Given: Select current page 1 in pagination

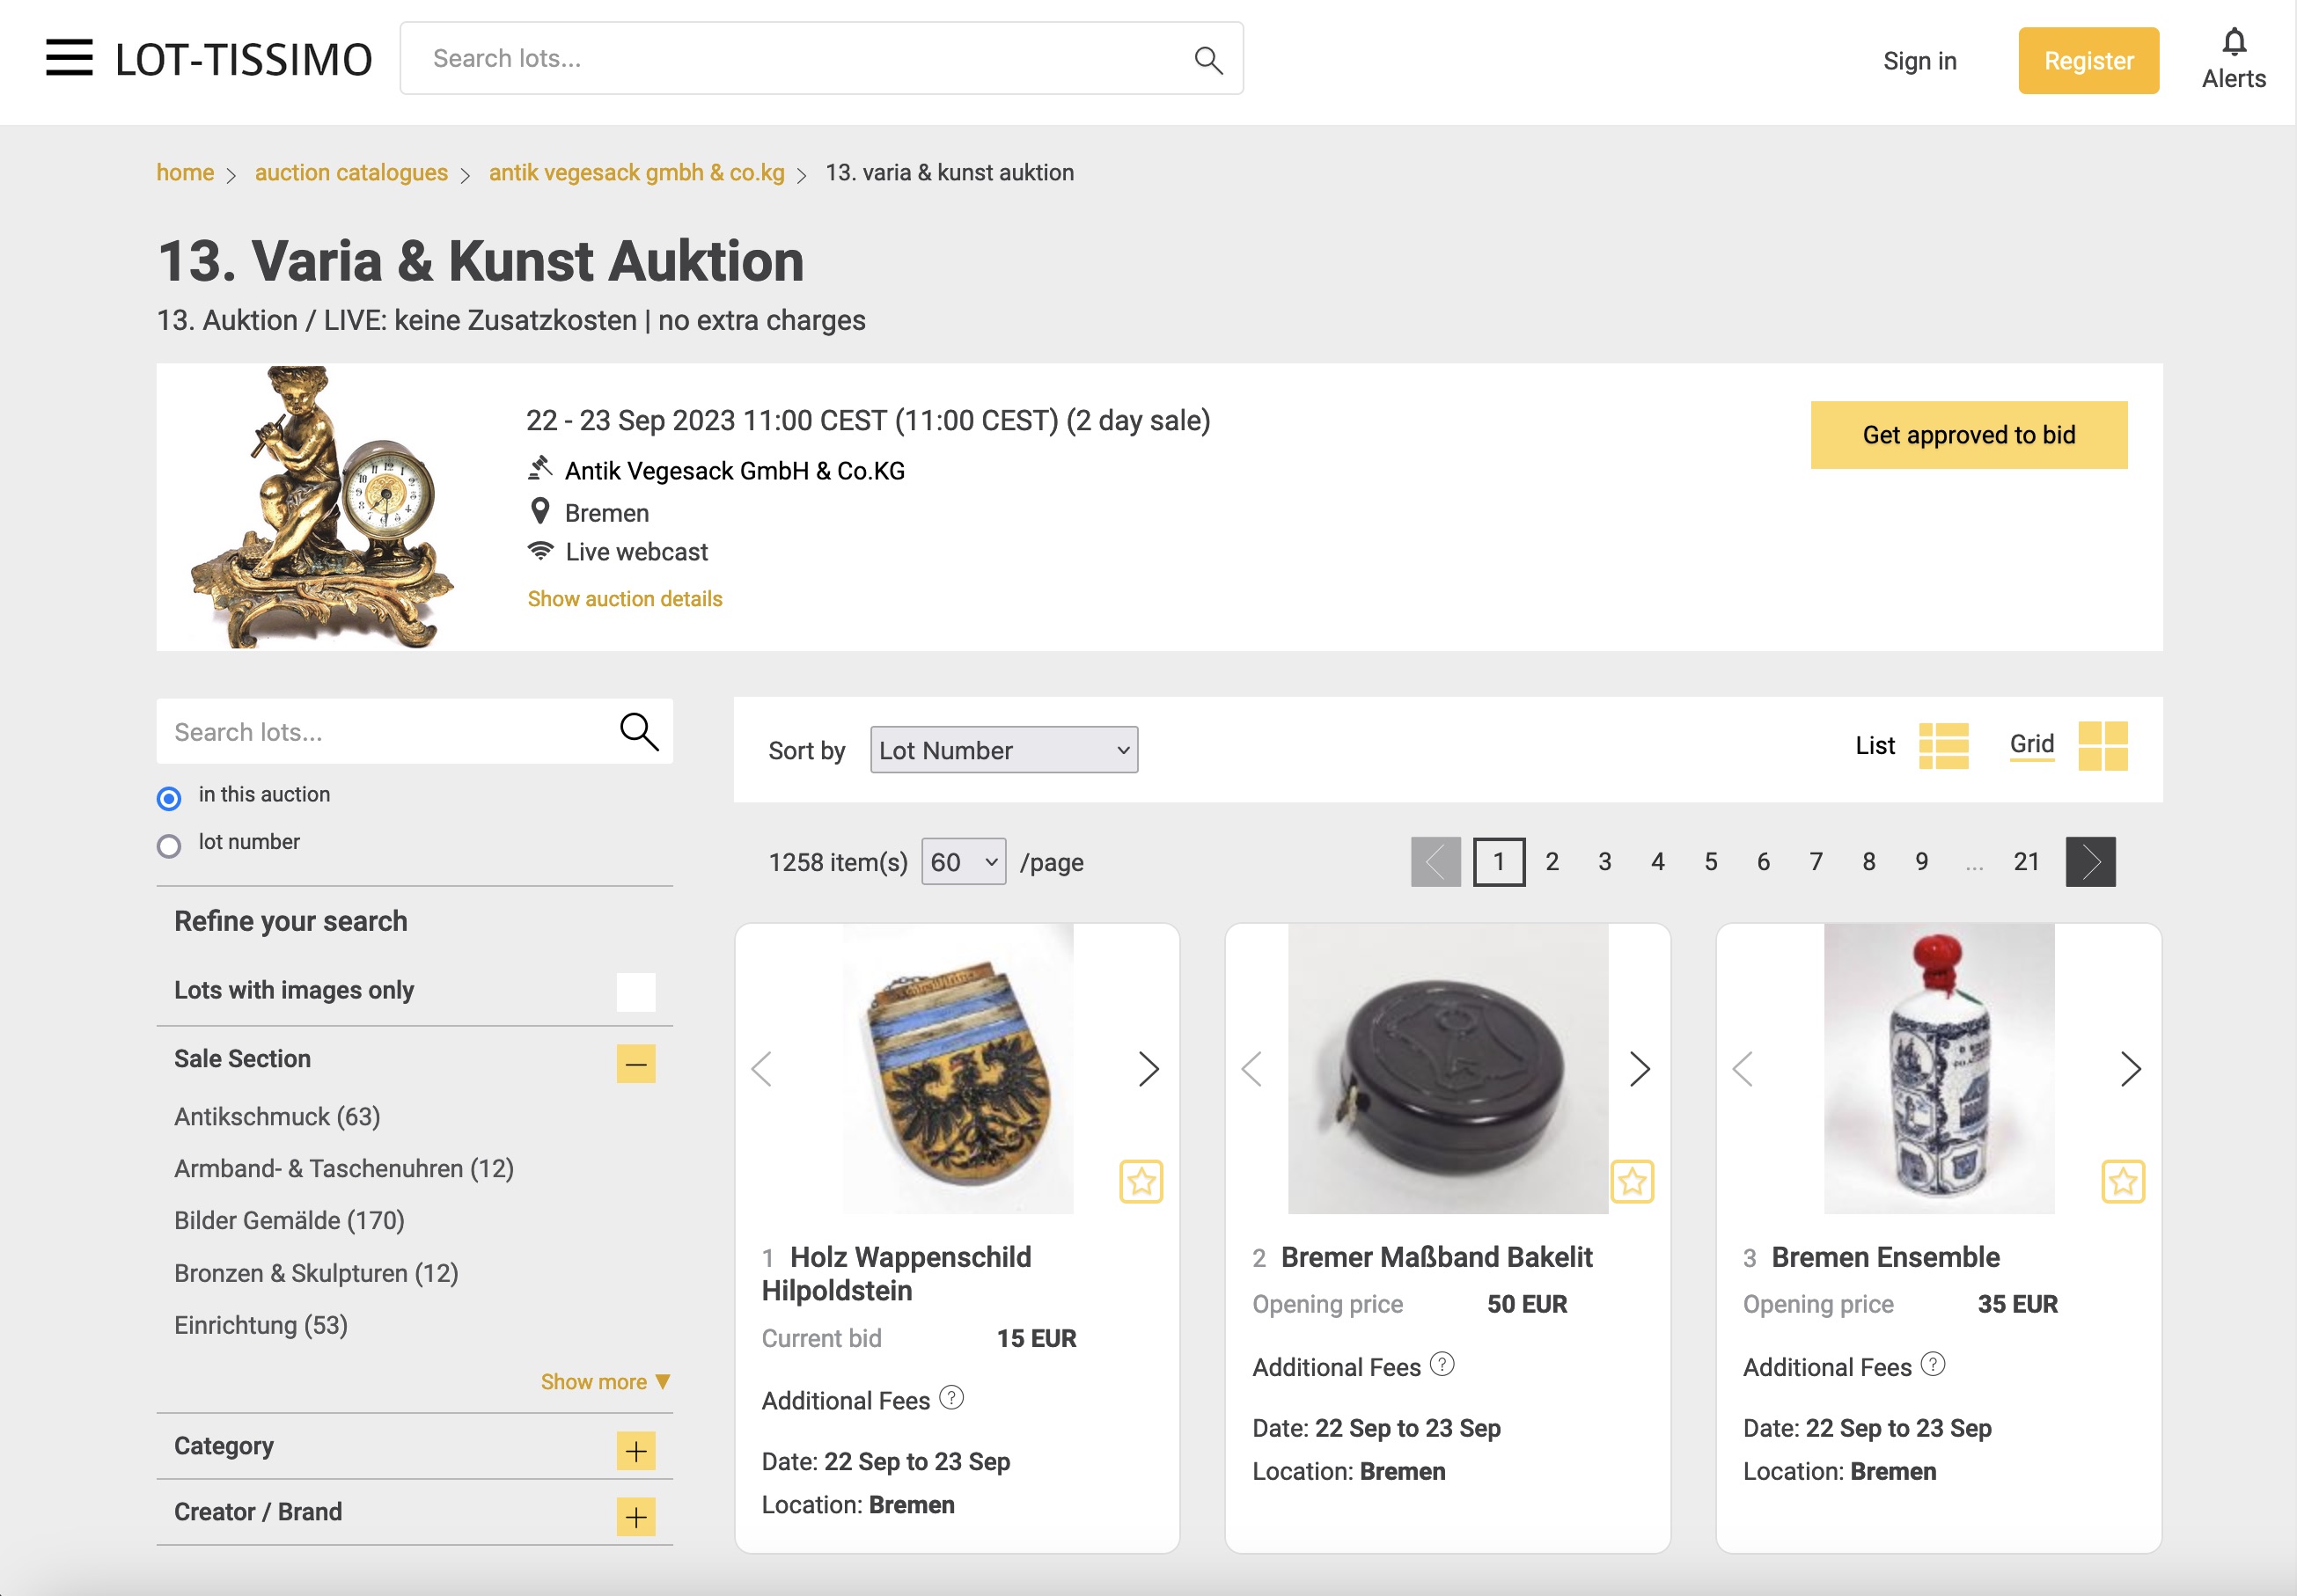Looking at the screenshot, I should click(1498, 861).
